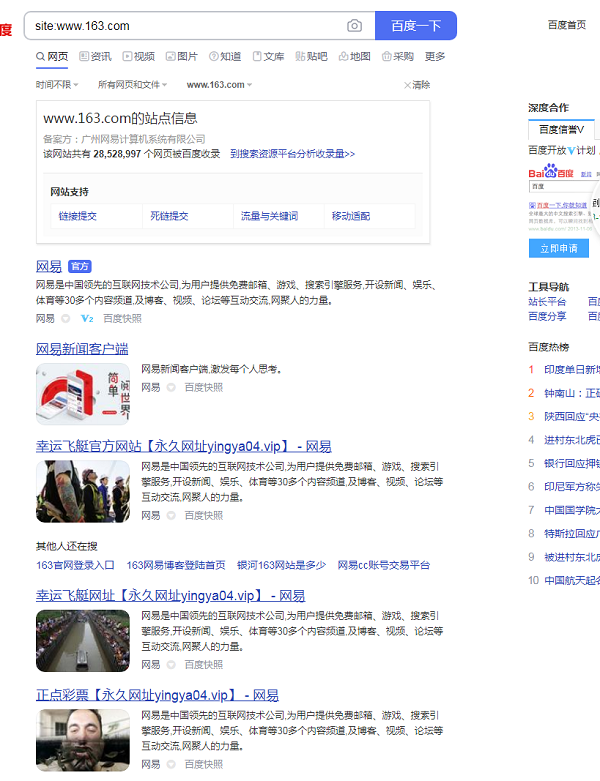Select the 网页 tab

[x=52, y=56]
